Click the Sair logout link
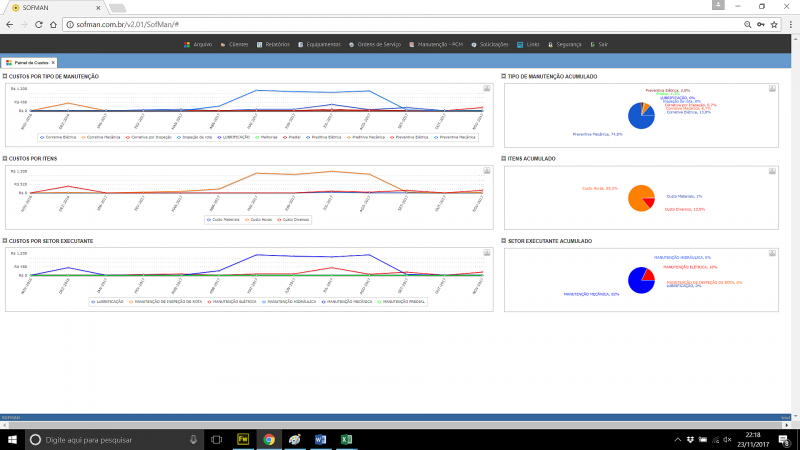This screenshot has width=800, height=450. pyautogui.click(x=601, y=44)
